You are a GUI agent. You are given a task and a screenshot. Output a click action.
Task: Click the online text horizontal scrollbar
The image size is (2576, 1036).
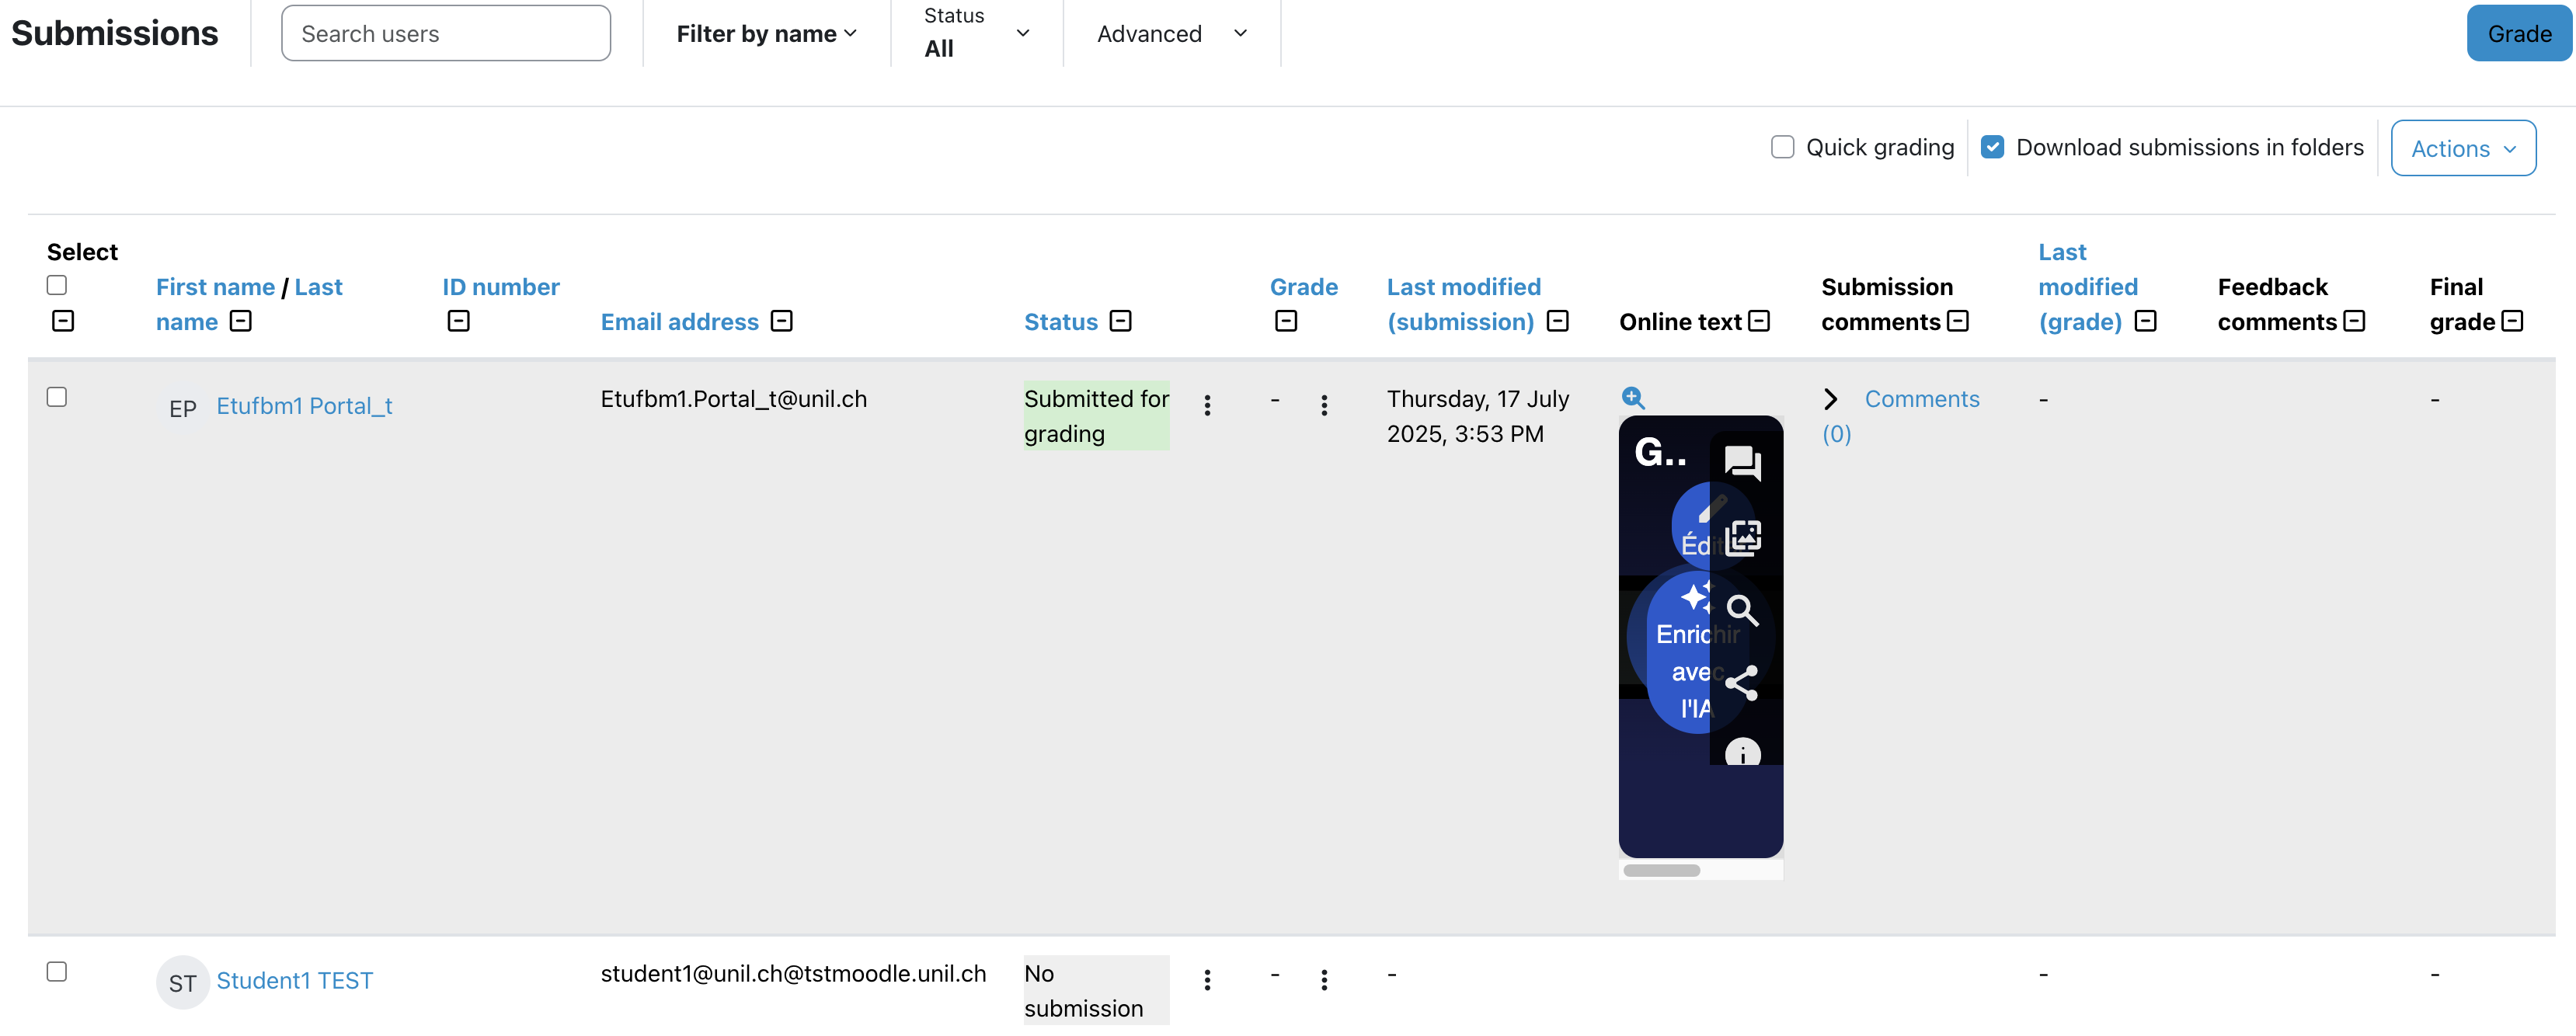click(1661, 870)
